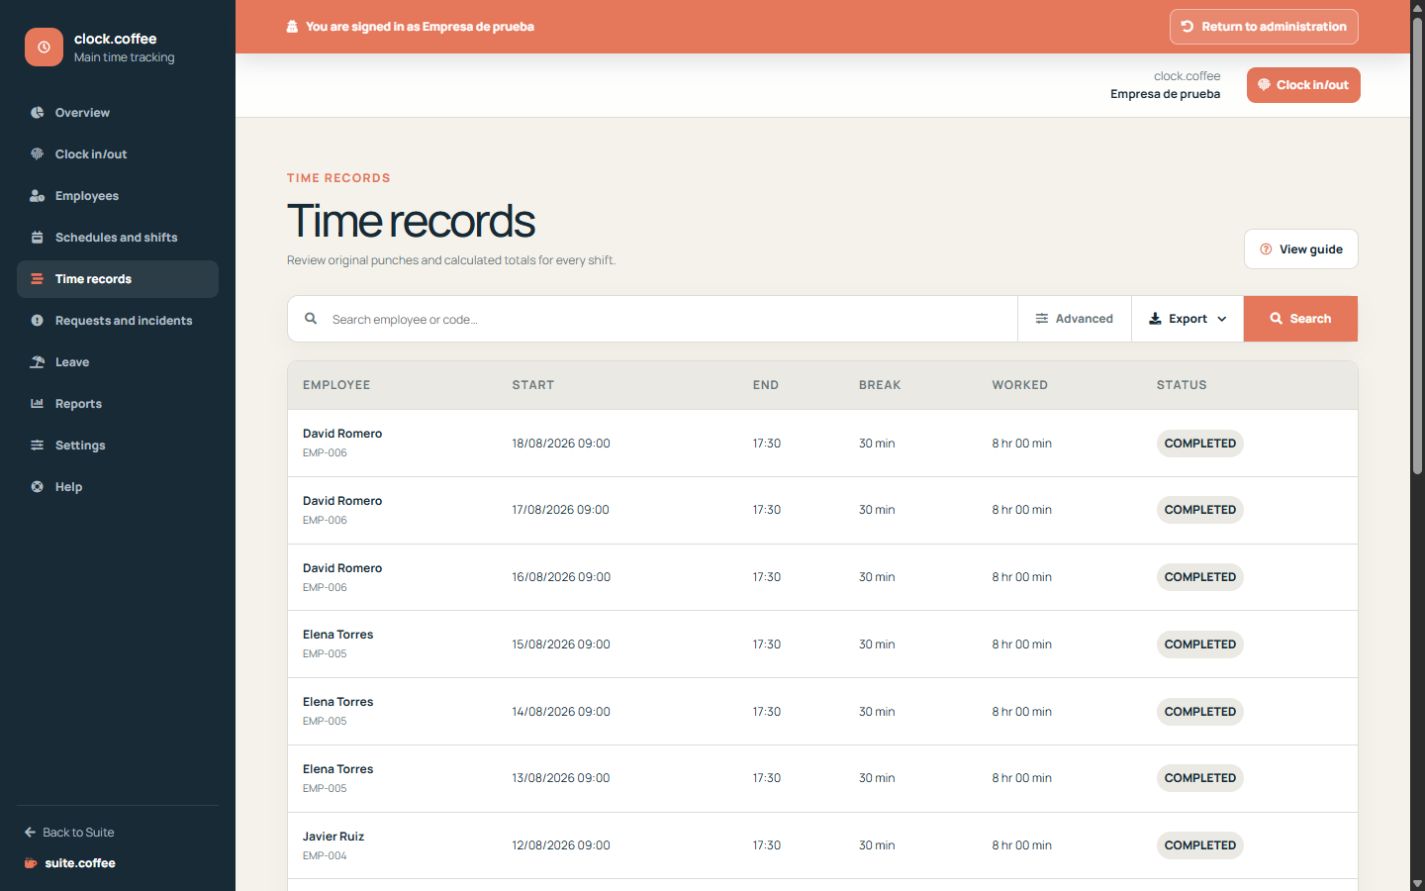Click 30 min break in 14/08/2026 row
Viewport: 1425px width, 891px height.
[x=877, y=712]
